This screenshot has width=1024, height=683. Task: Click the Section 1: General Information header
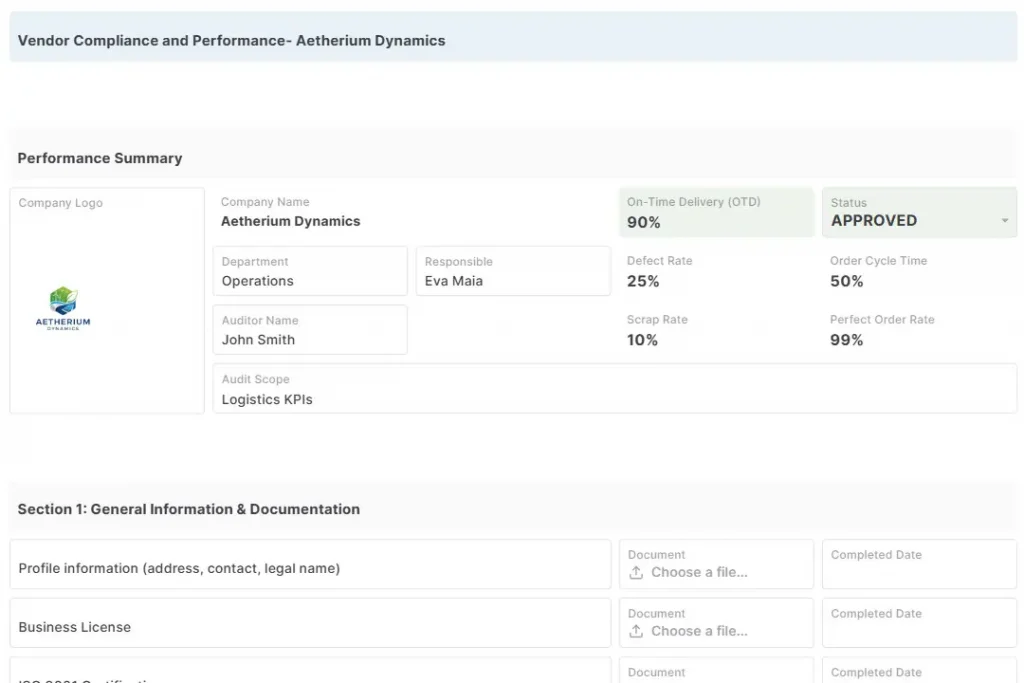point(190,509)
